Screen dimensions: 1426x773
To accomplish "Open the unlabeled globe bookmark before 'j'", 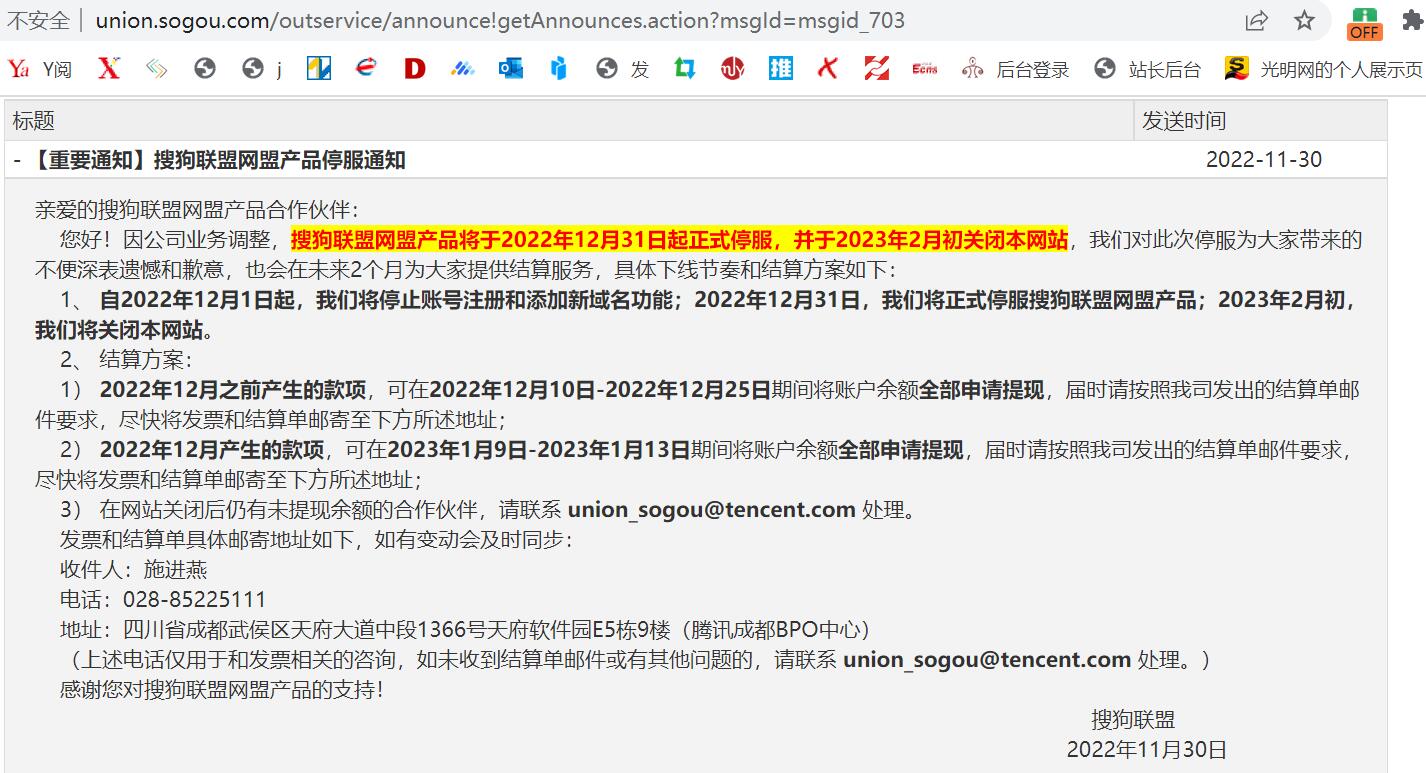I will click(x=205, y=69).
